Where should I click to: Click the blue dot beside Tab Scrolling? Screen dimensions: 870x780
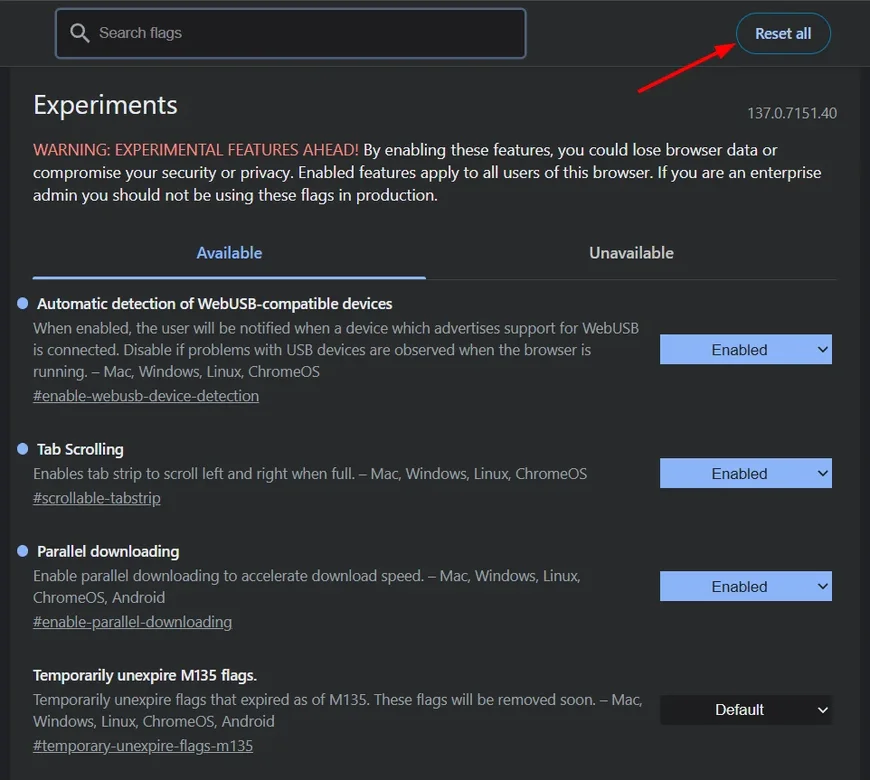tap(23, 449)
